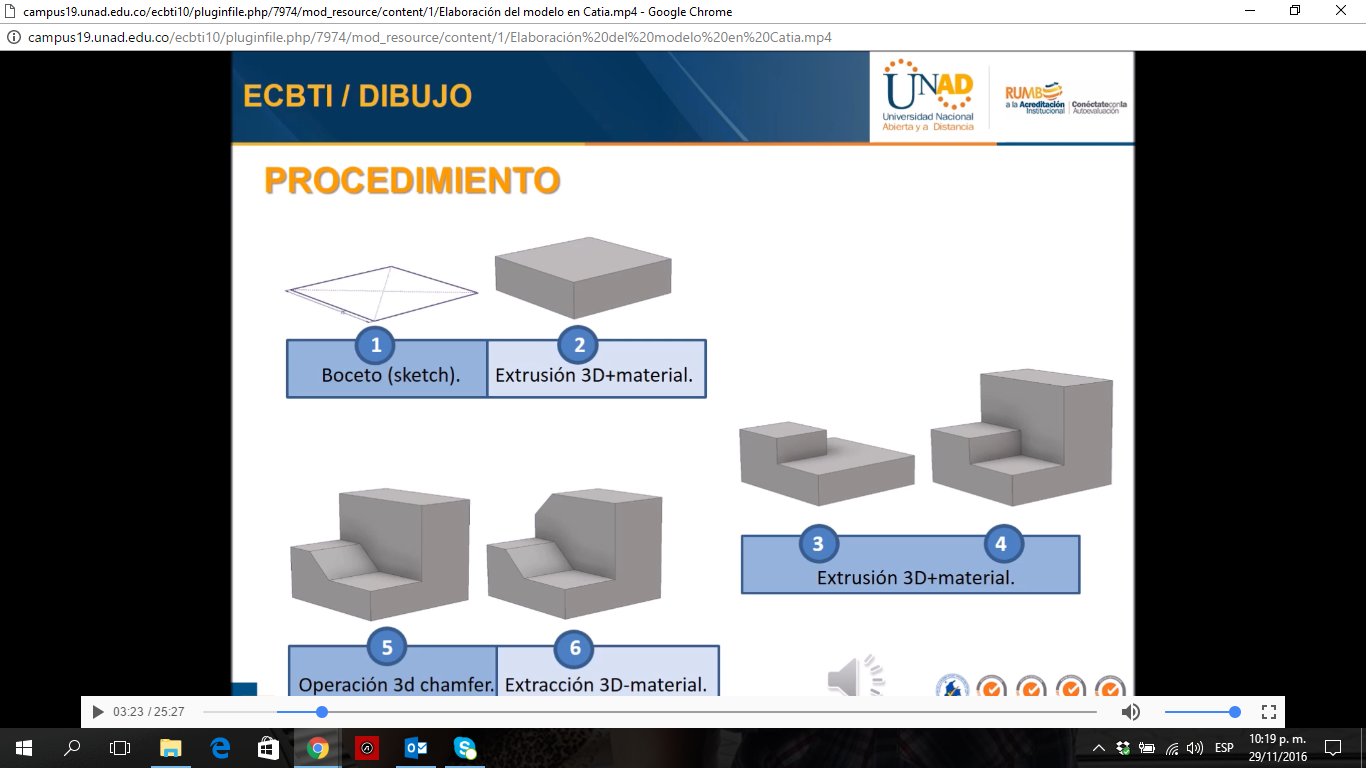The image size is (1366, 768).
Task: Open File Explorer from taskbar
Action: (171, 747)
